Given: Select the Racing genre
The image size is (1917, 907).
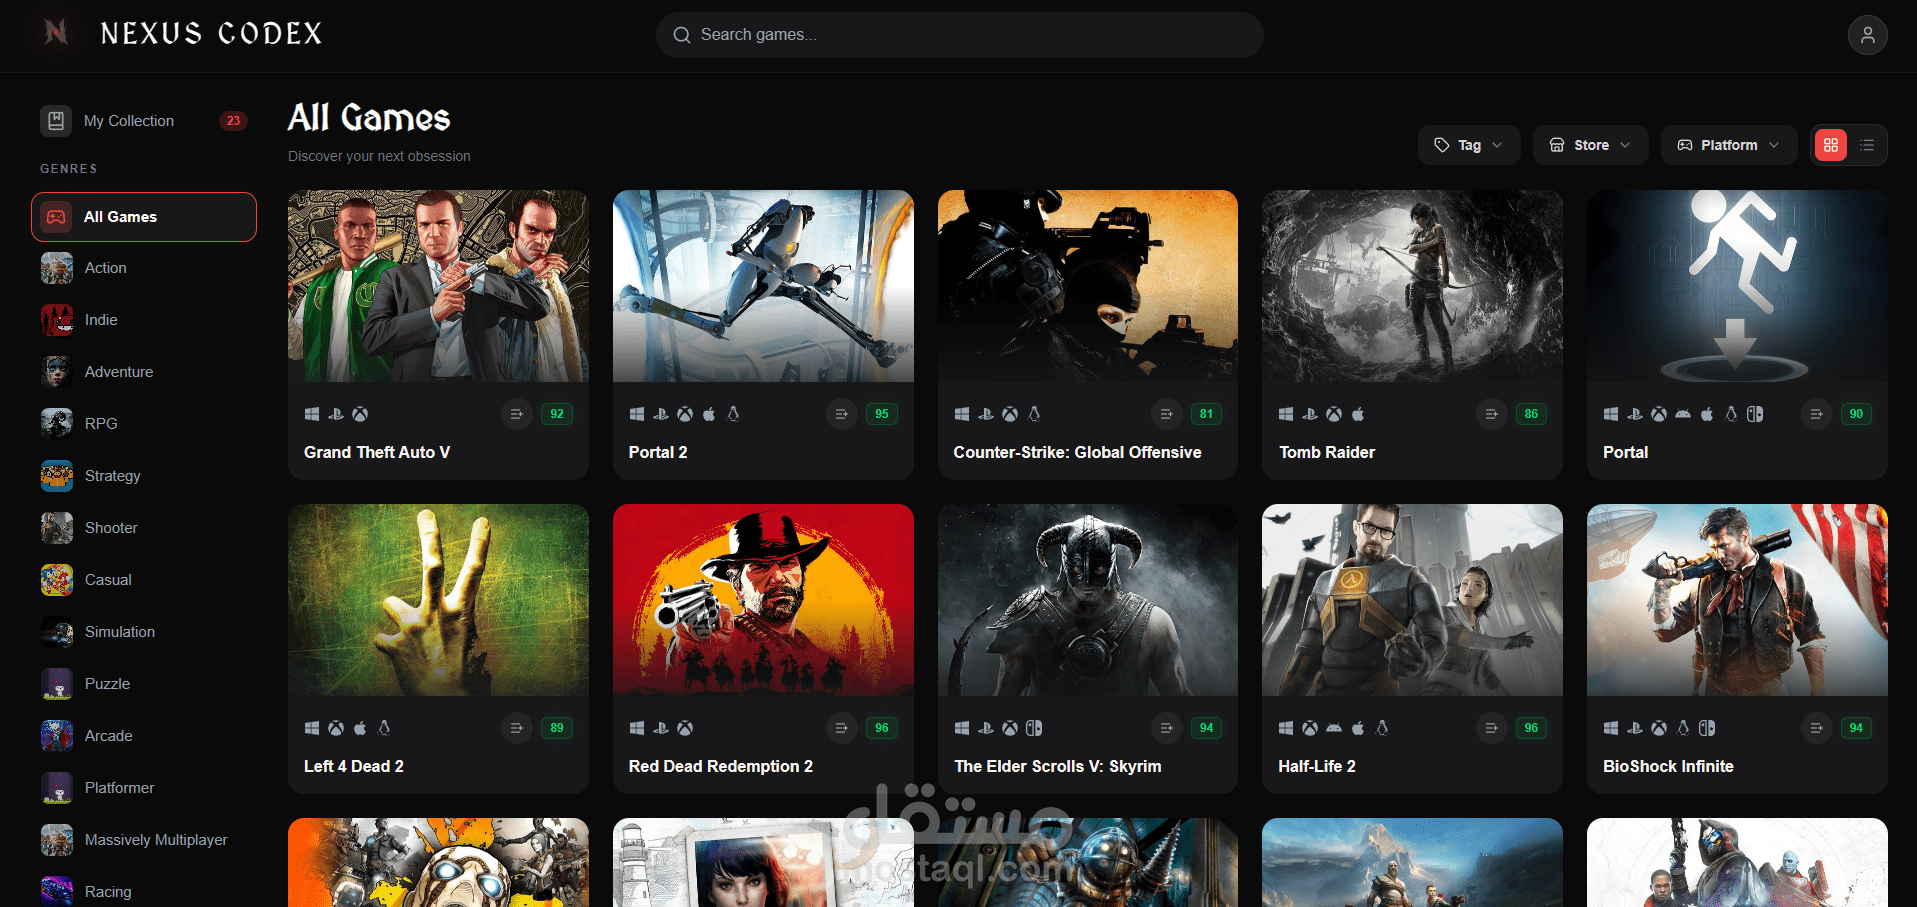Looking at the screenshot, I should click(144, 892).
